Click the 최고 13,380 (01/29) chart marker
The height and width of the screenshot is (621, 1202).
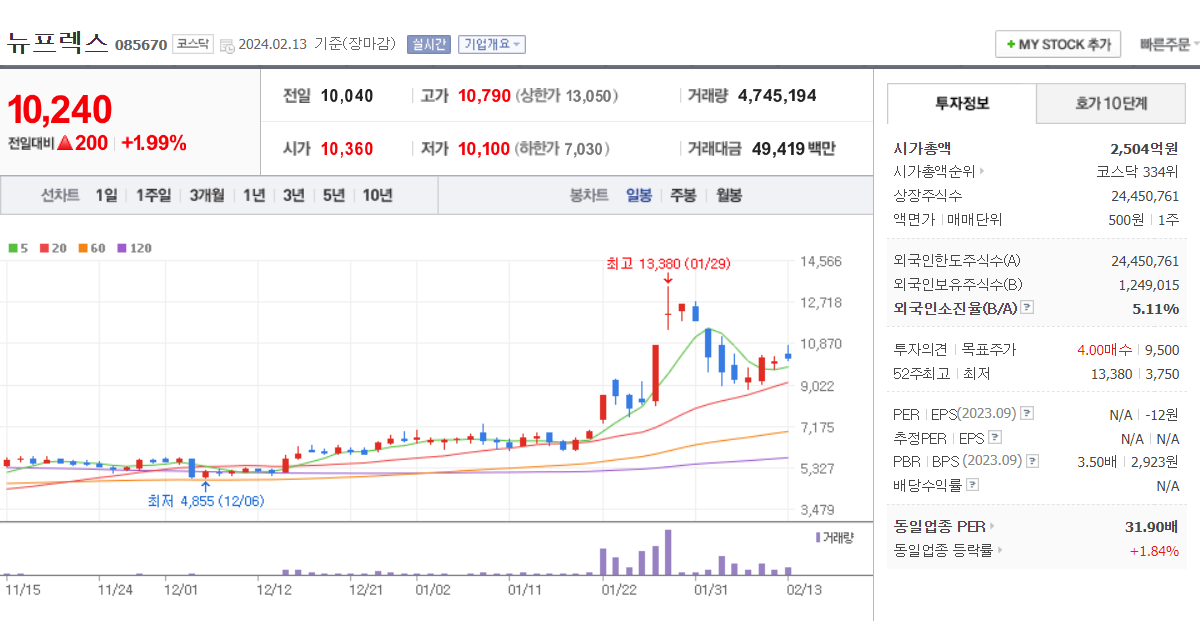pos(668,264)
